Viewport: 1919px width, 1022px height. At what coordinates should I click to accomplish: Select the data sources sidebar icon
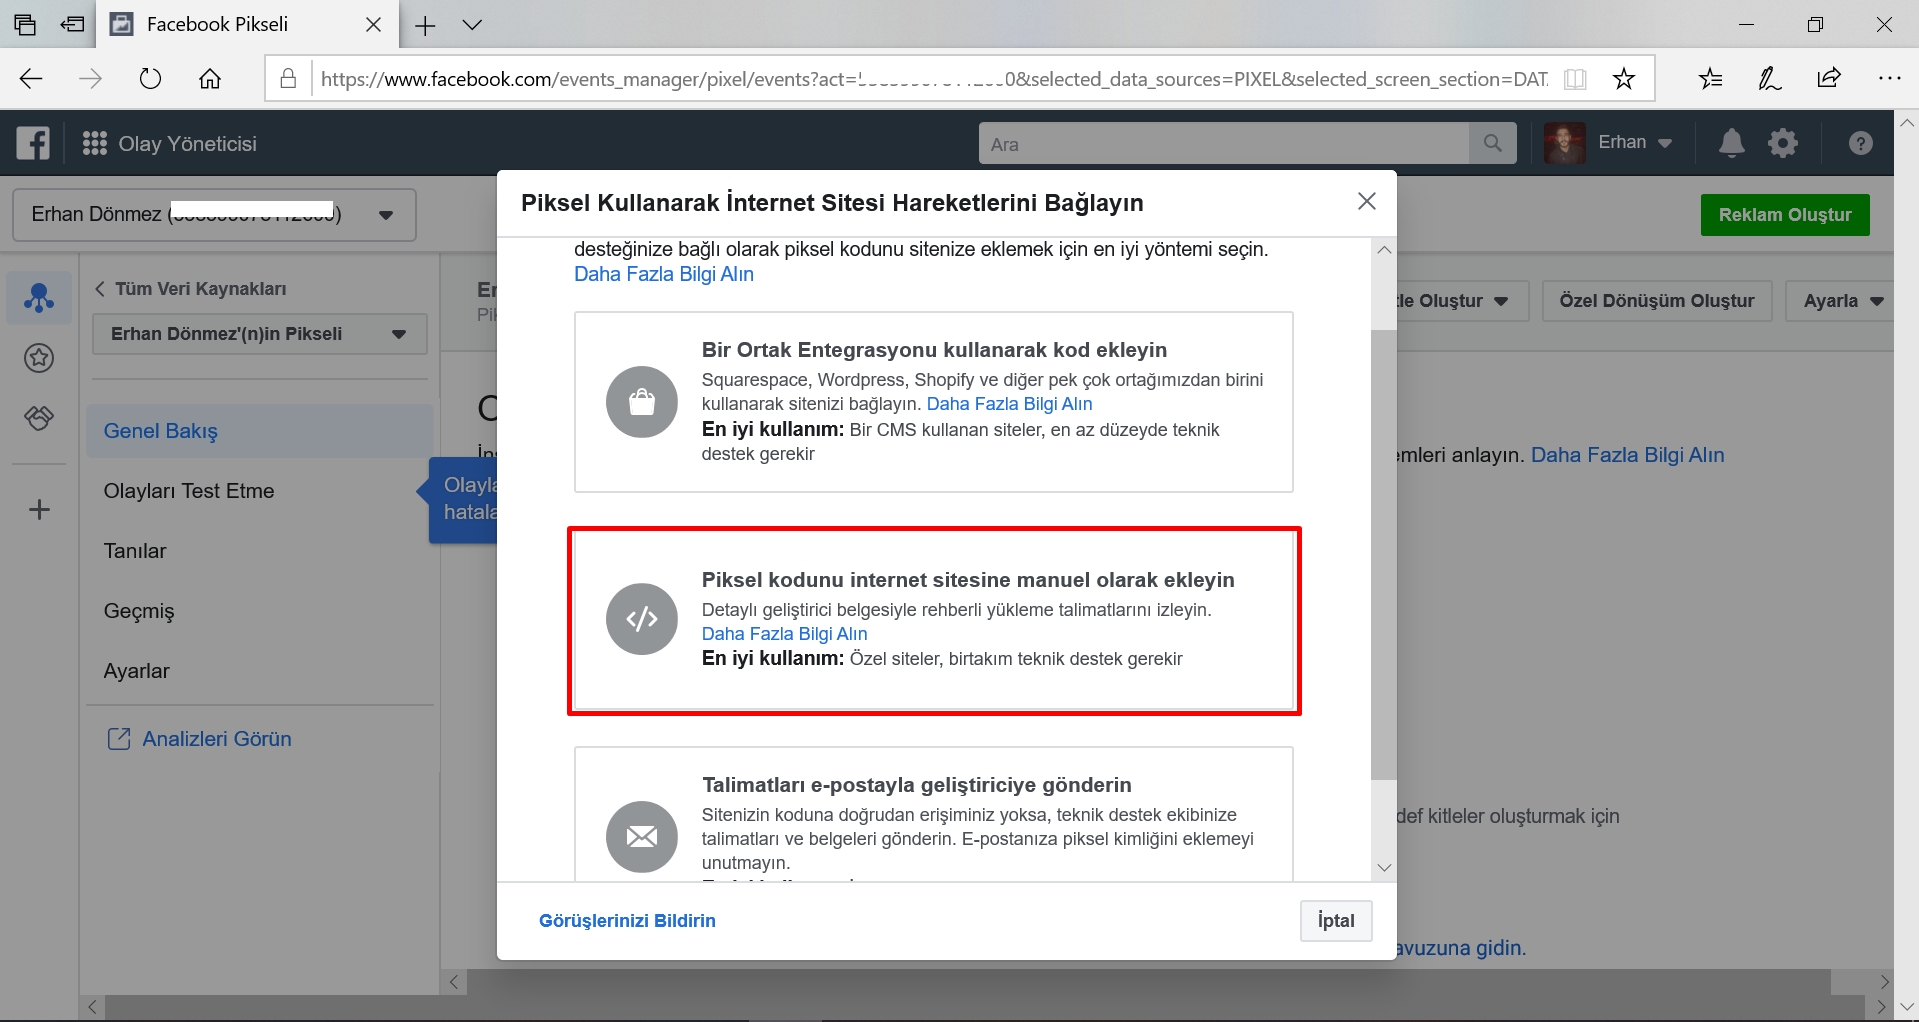(x=39, y=297)
